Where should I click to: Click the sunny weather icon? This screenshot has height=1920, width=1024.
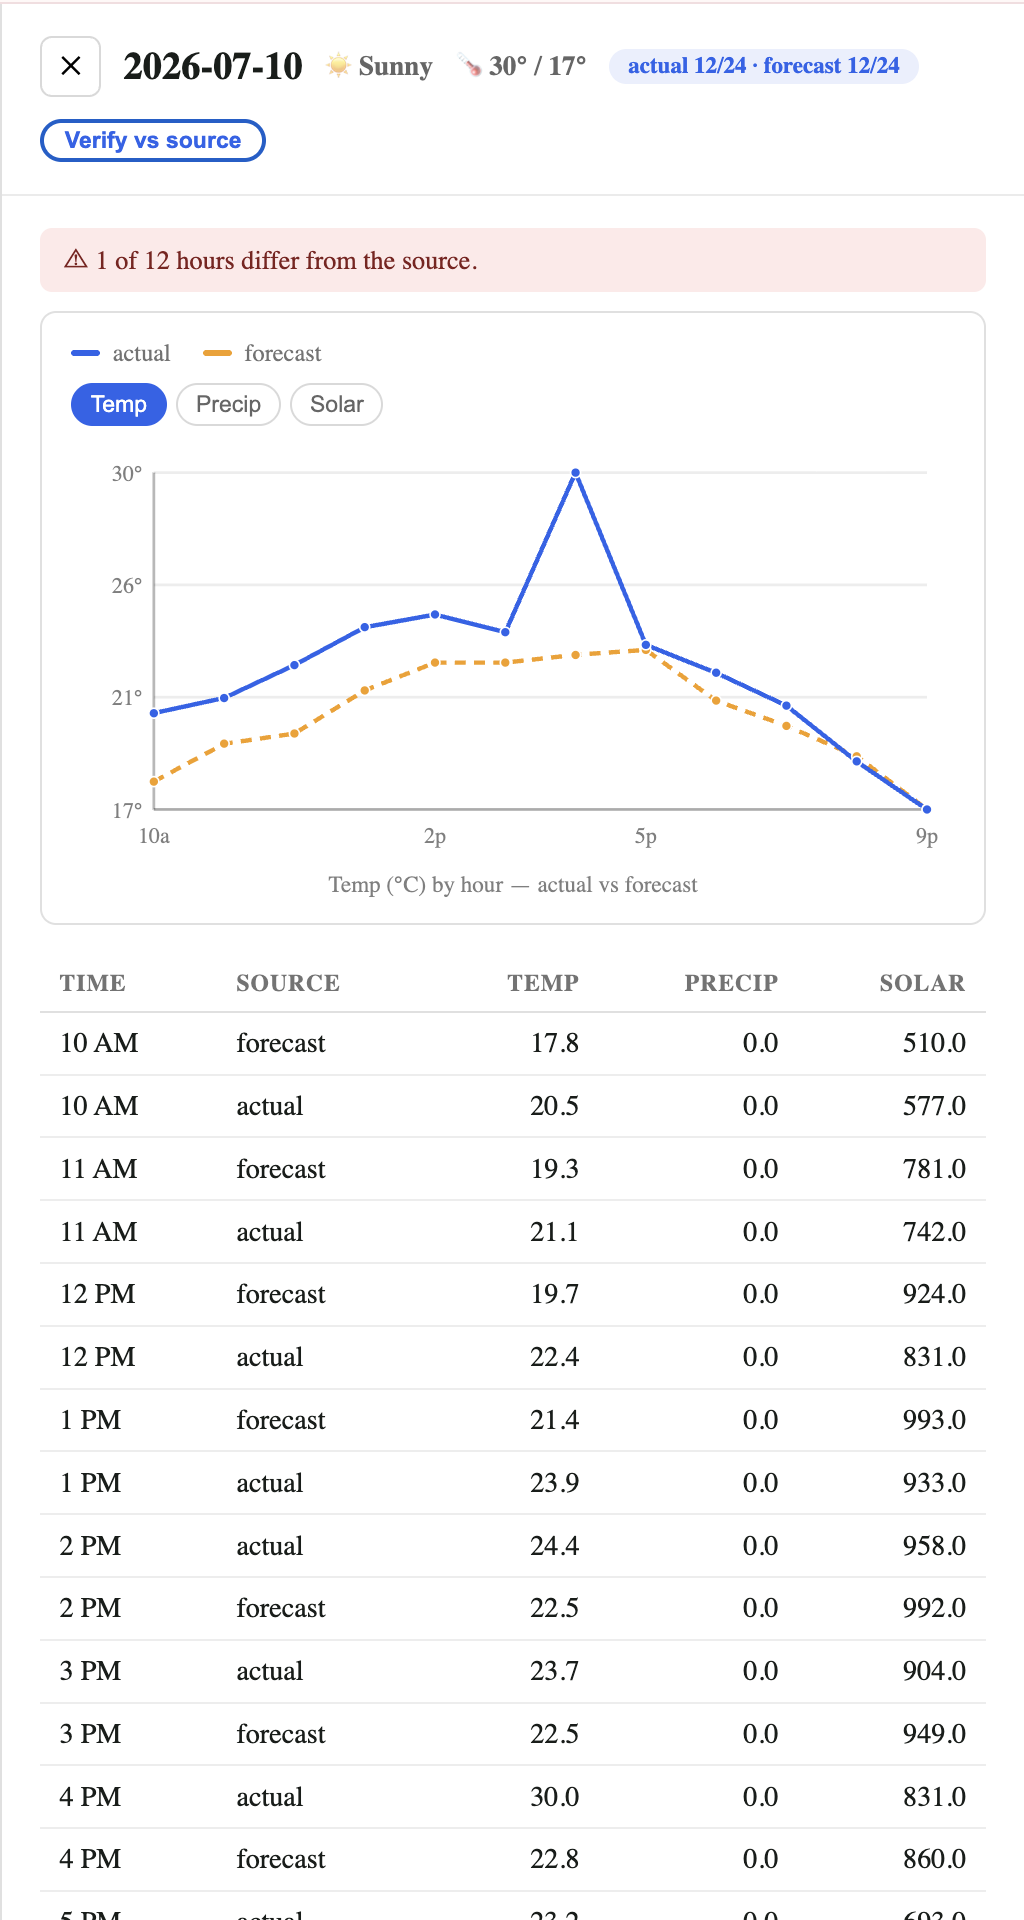tap(339, 66)
